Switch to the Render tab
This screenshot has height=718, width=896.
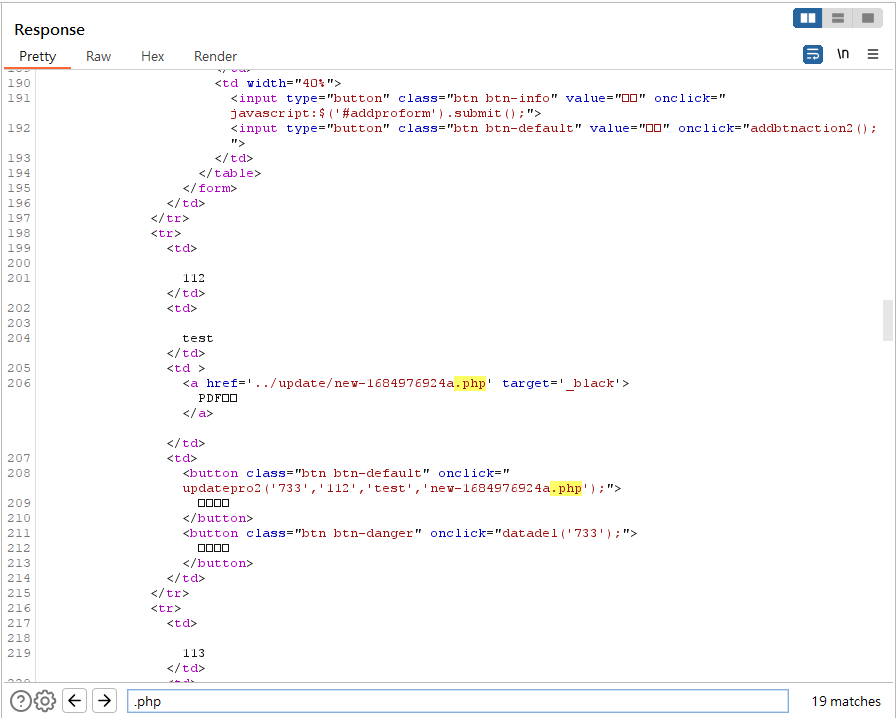(x=215, y=56)
